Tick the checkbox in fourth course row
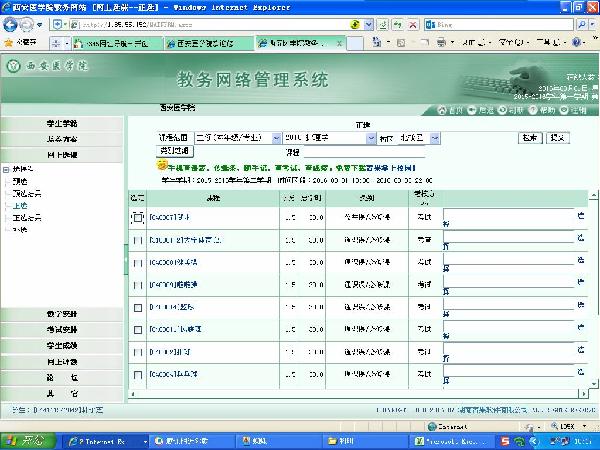Image resolution: width=600 pixels, height=450 pixels. coord(138,285)
